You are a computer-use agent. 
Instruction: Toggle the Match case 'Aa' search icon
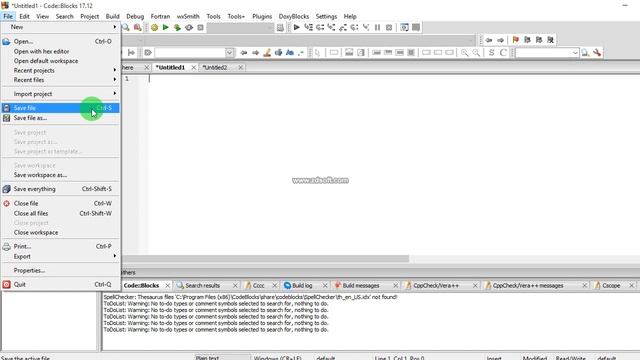point(290,53)
